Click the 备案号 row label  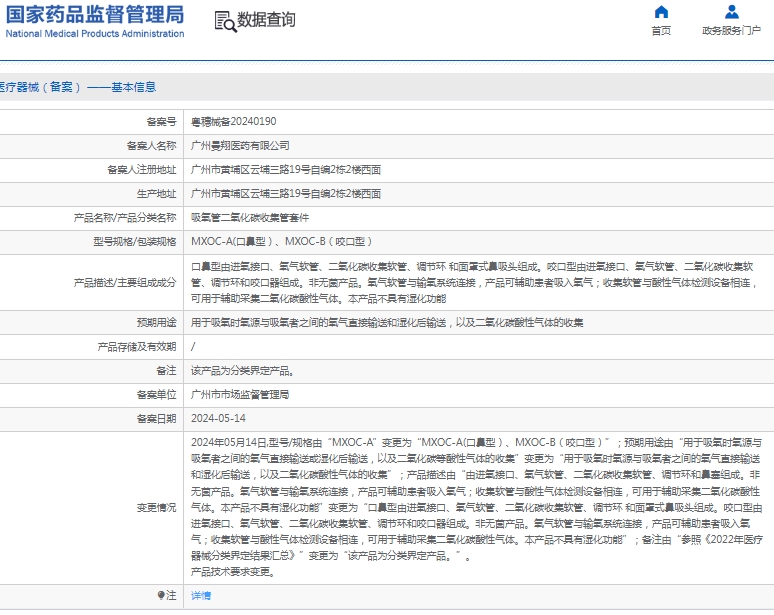pyautogui.click(x=161, y=121)
